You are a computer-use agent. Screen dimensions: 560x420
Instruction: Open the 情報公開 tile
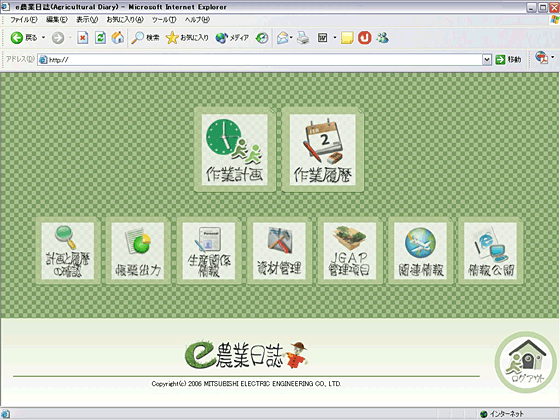click(x=490, y=251)
